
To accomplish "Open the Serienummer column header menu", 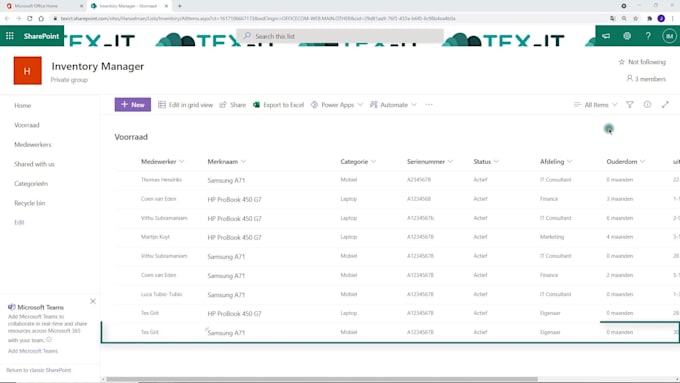I will click(x=430, y=161).
